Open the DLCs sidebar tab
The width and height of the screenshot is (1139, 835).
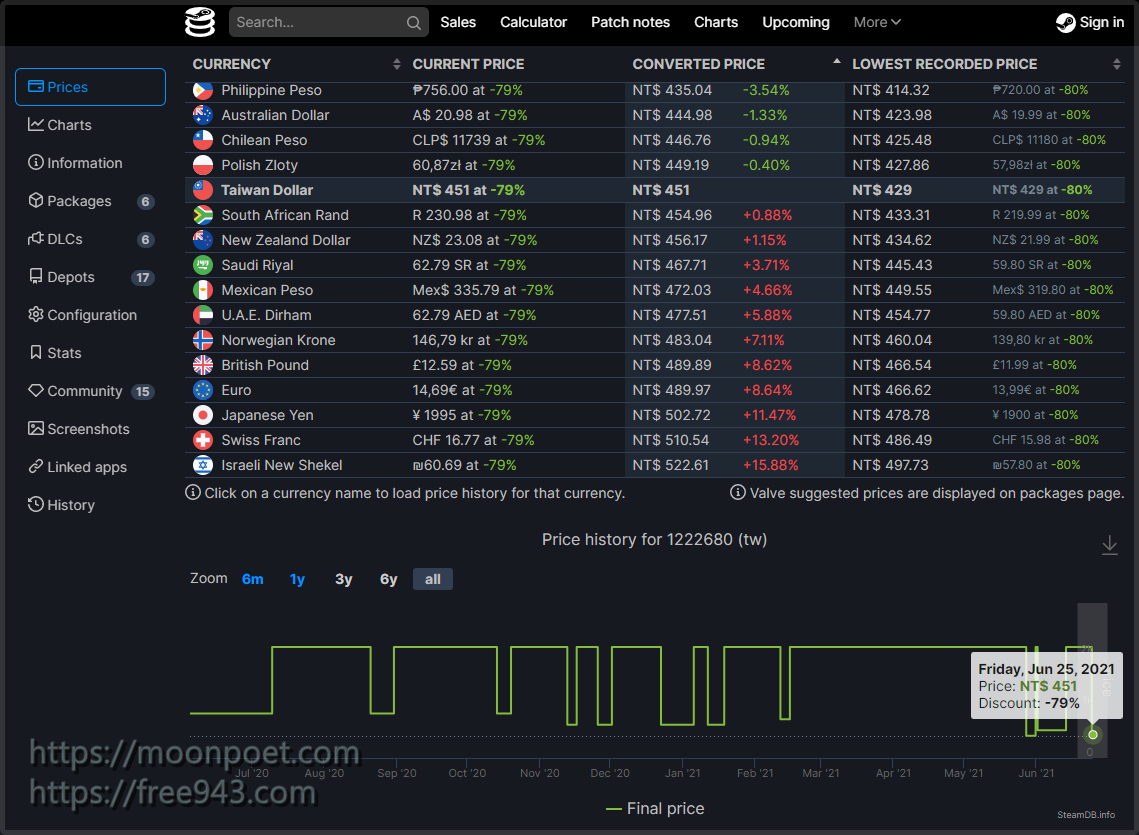click(65, 239)
